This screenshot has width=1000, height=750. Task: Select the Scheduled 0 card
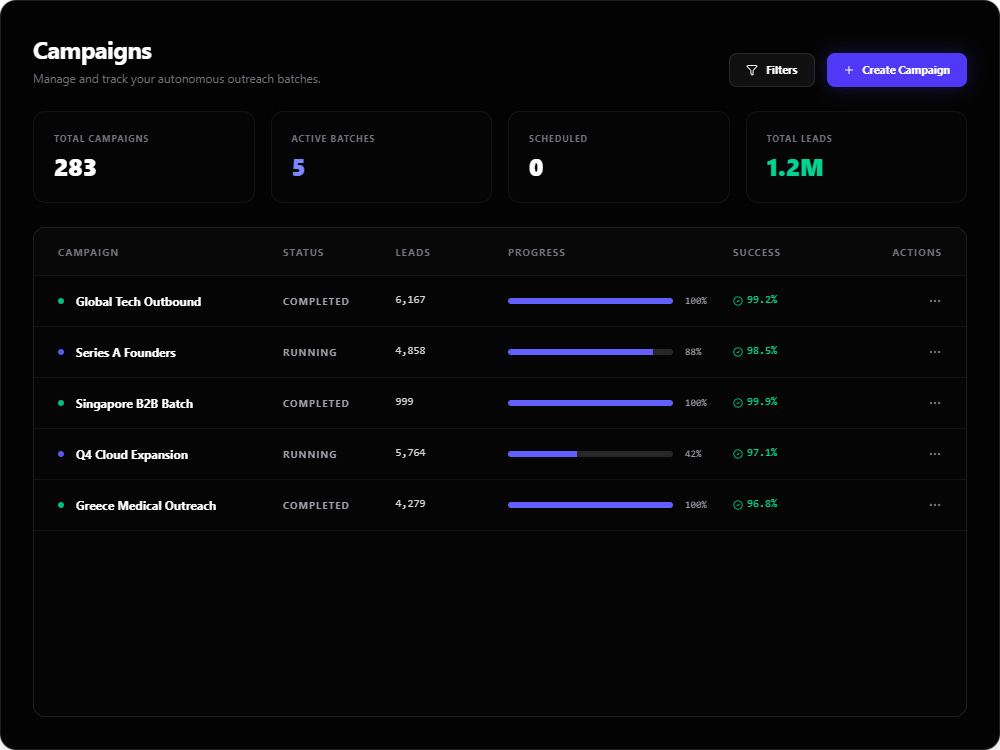[x=619, y=157]
